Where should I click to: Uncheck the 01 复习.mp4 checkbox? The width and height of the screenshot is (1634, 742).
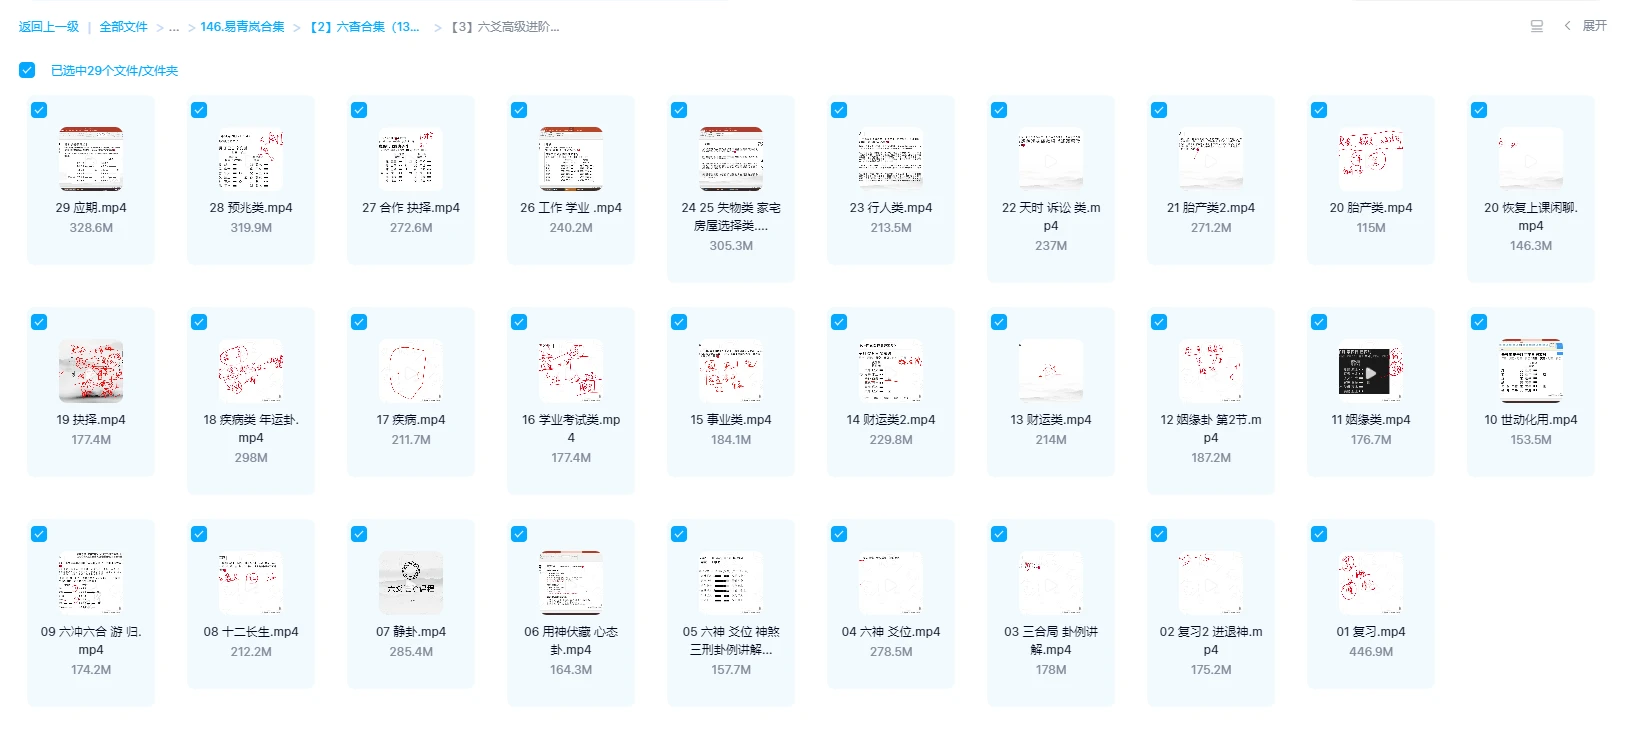click(1319, 534)
